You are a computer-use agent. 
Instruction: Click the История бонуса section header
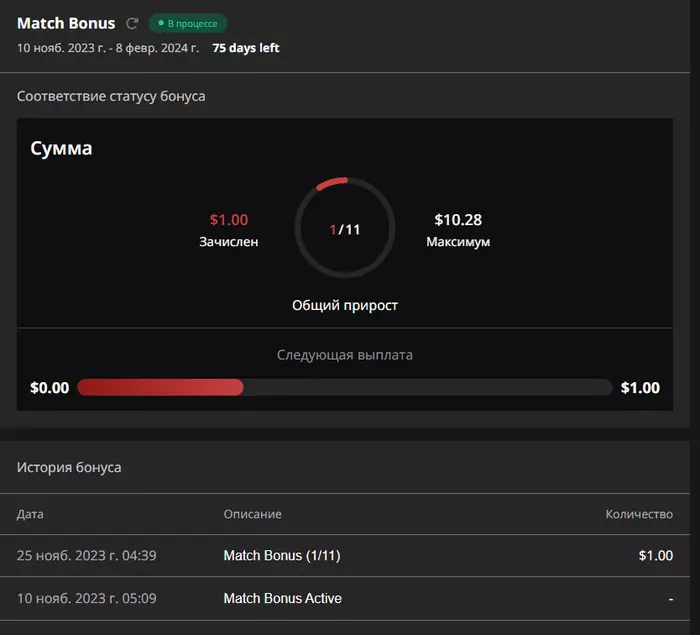(70, 467)
